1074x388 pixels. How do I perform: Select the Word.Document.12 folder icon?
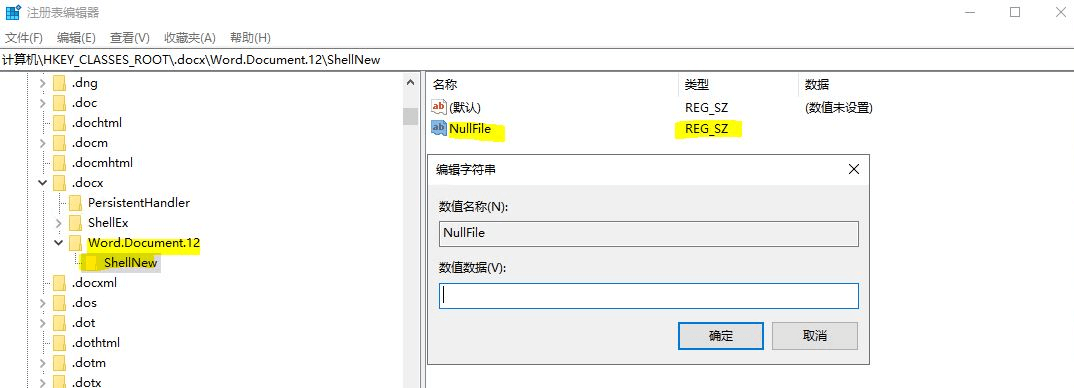(76, 243)
